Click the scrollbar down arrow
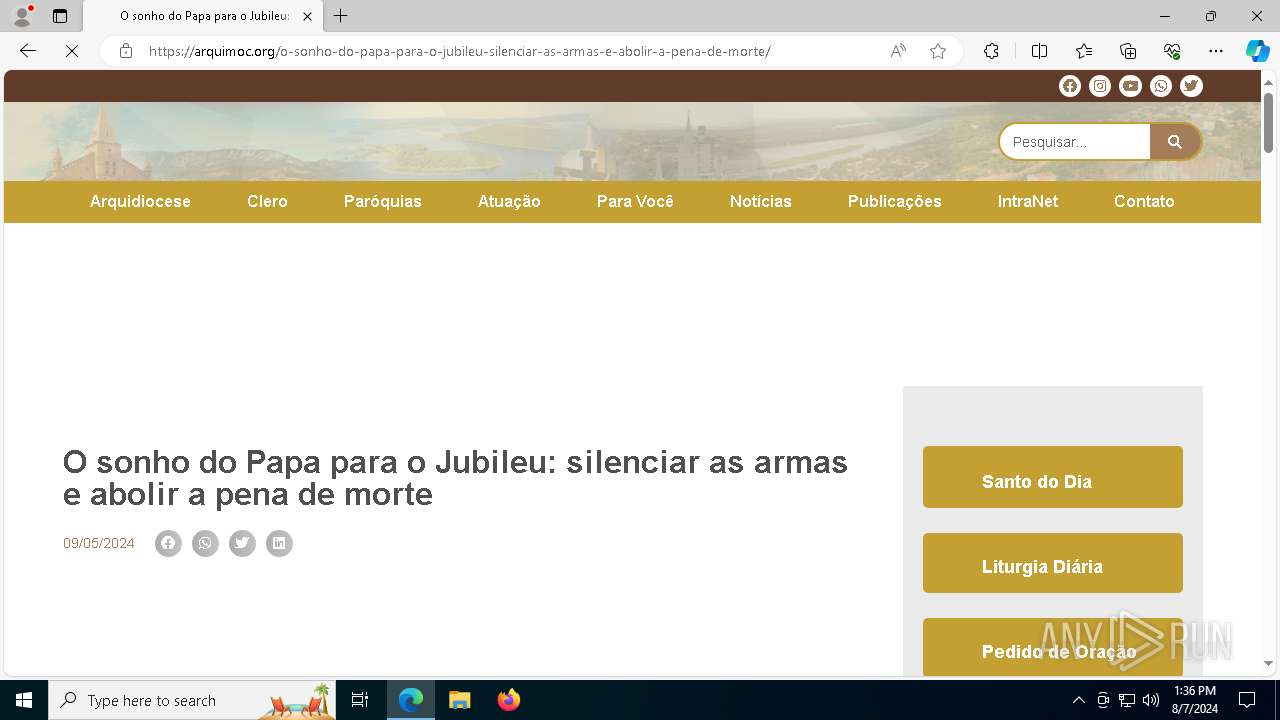The image size is (1280, 720). (1268, 663)
